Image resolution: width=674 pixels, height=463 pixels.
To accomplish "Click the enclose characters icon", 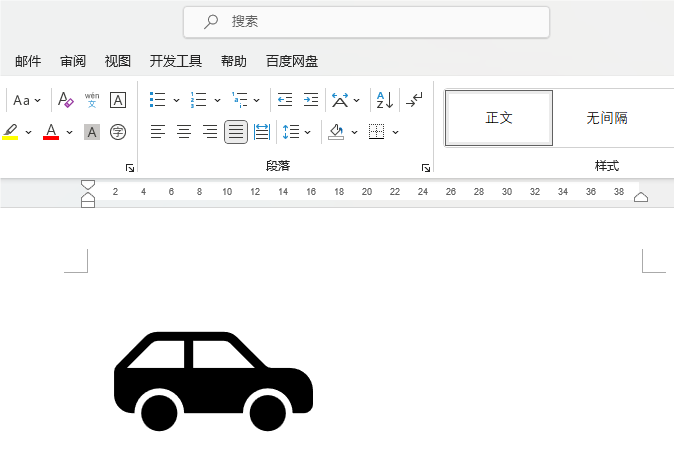I will pos(118,132).
